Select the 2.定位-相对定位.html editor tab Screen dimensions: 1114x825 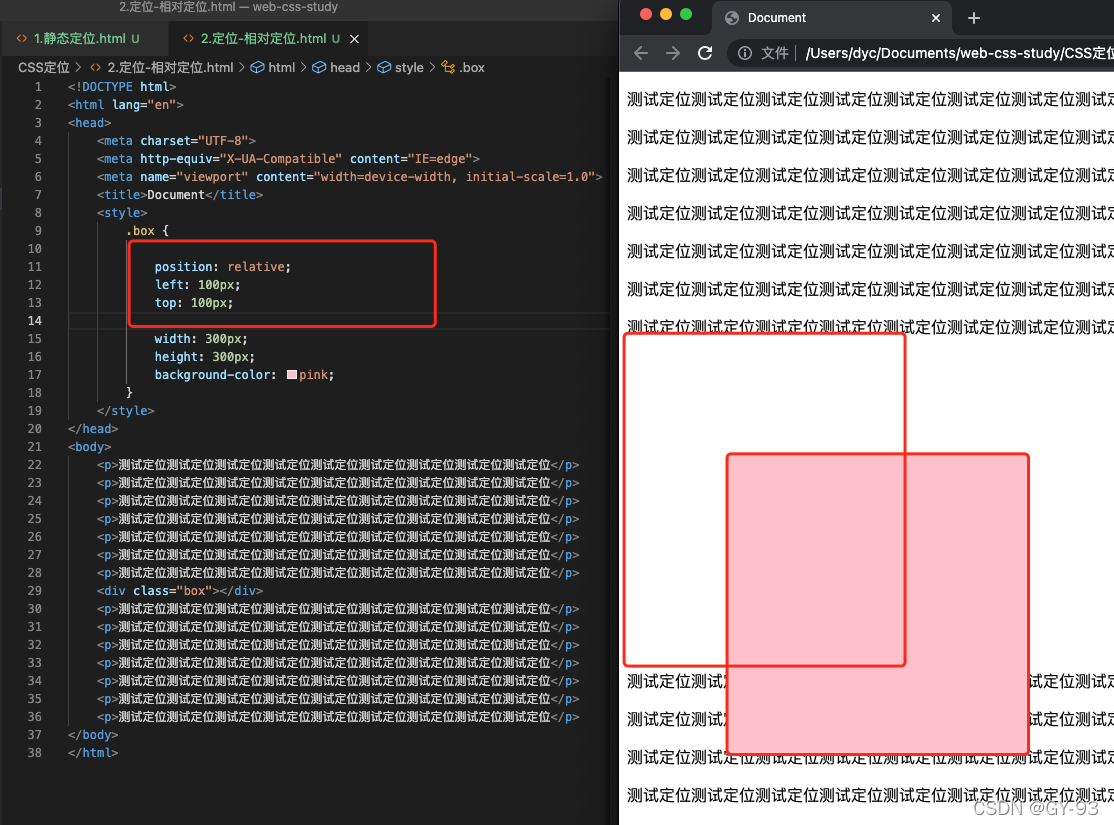pos(263,38)
